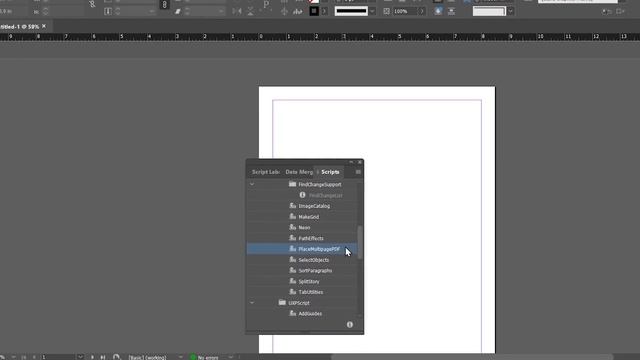Image resolution: width=640 pixels, height=360 pixels.
Task: Click the 100% opacity field
Action: [x=404, y=11]
